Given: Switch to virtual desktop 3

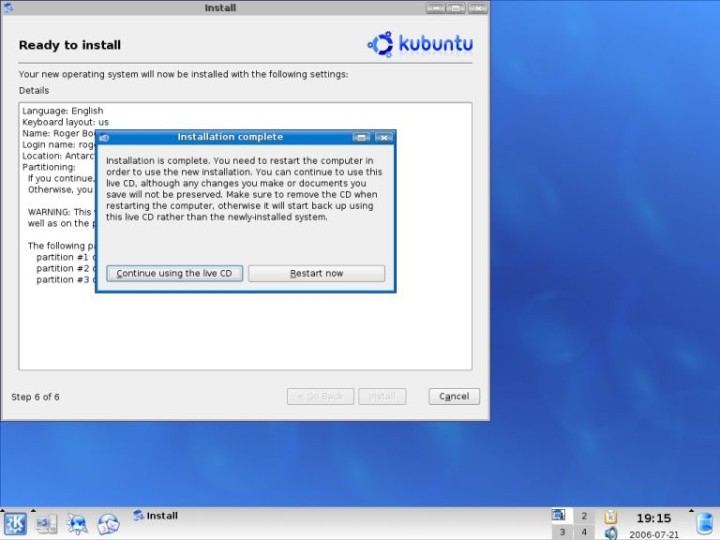Looking at the screenshot, I should [561, 532].
